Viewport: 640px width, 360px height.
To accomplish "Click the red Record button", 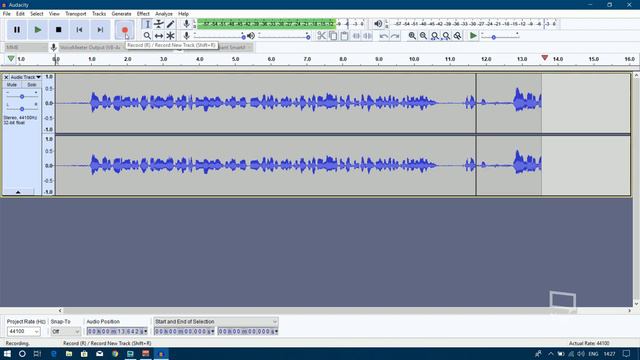I will click(124, 30).
